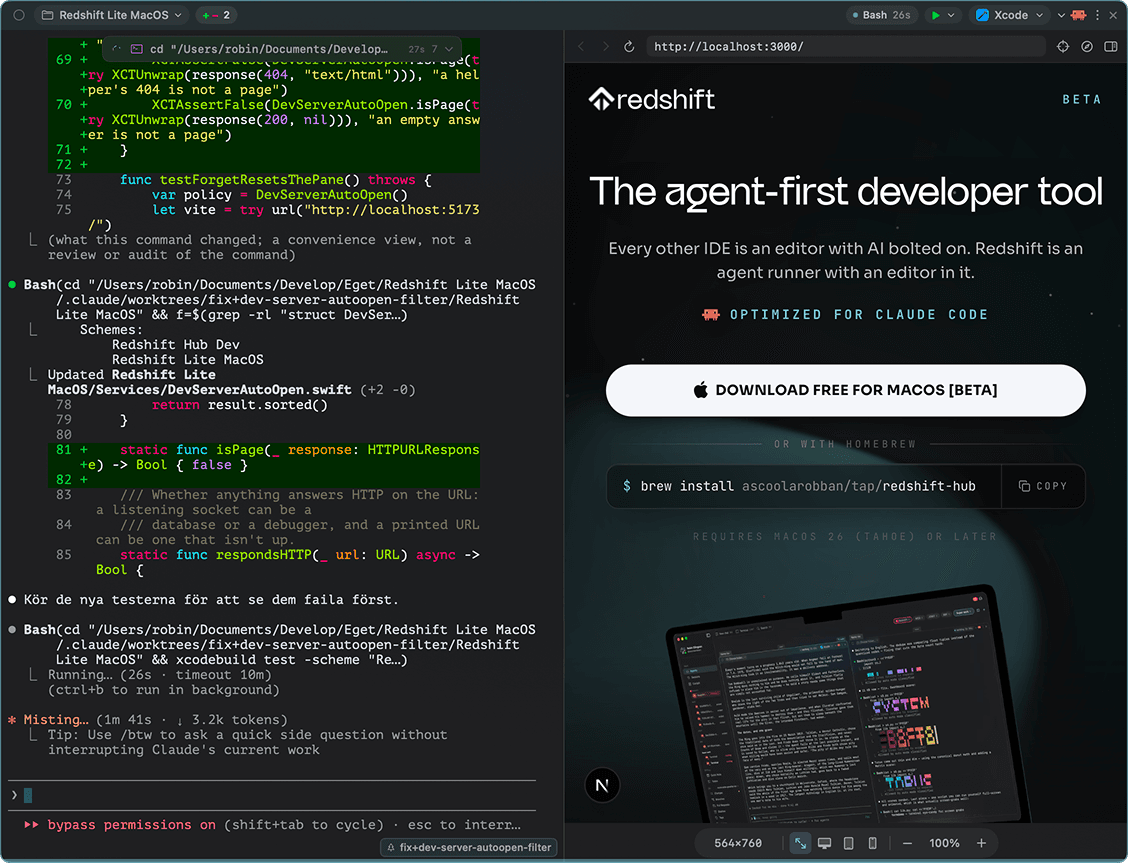Click the 564×760 viewport size readout

tap(737, 843)
